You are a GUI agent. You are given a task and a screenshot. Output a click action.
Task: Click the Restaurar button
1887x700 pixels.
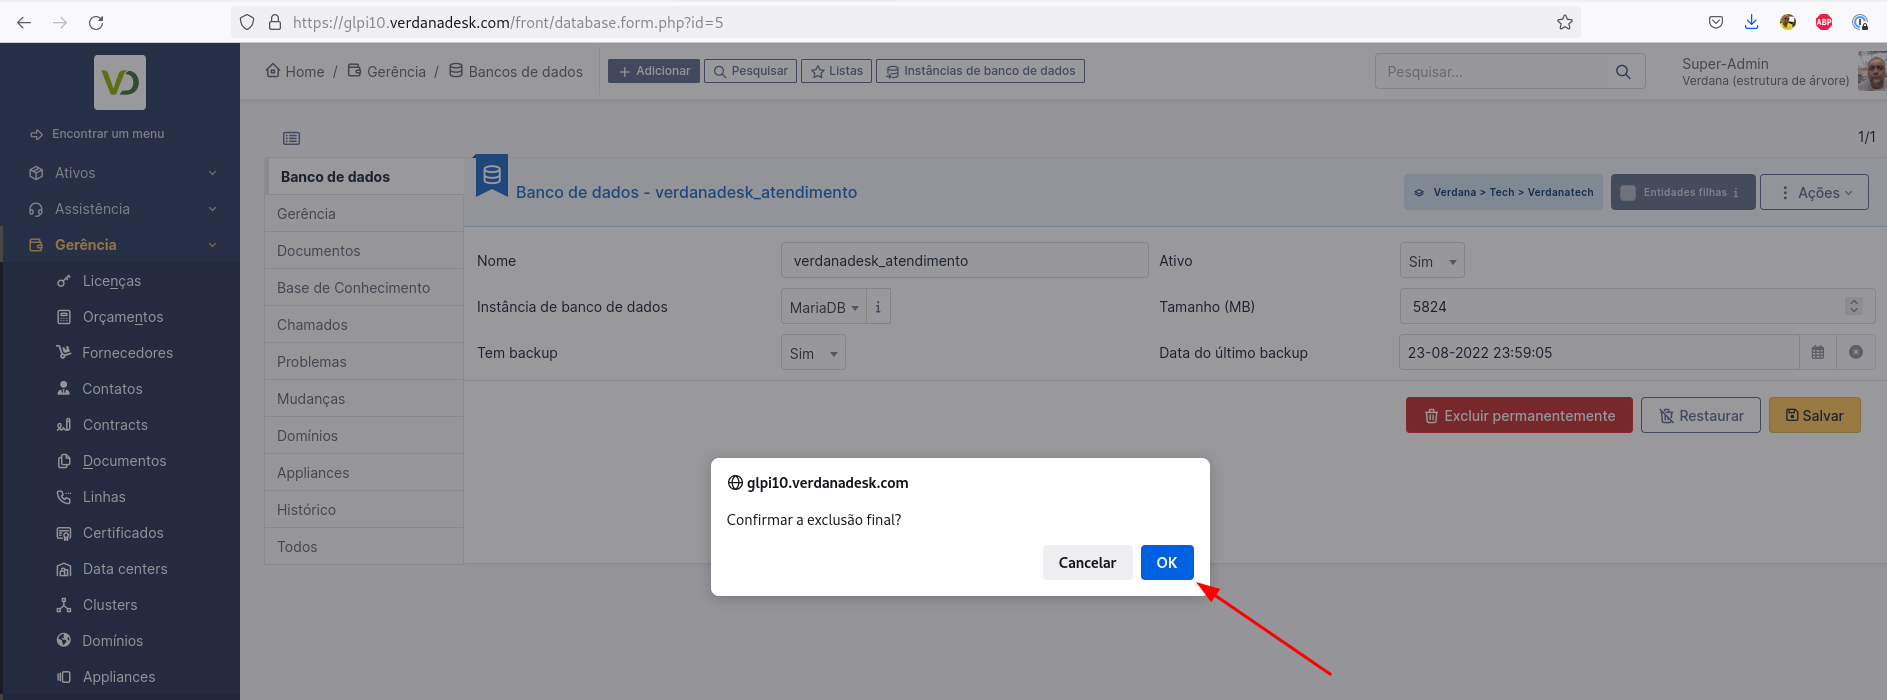[1701, 415]
